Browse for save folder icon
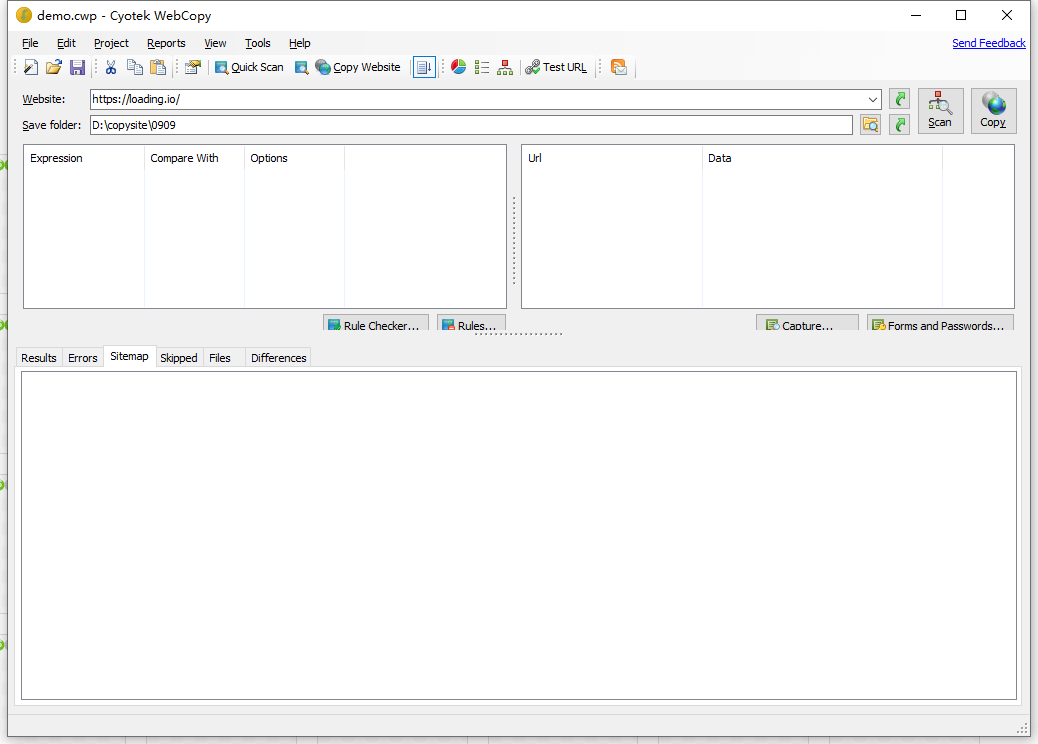Viewport: 1038px width, 744px height. click(871, 124)
